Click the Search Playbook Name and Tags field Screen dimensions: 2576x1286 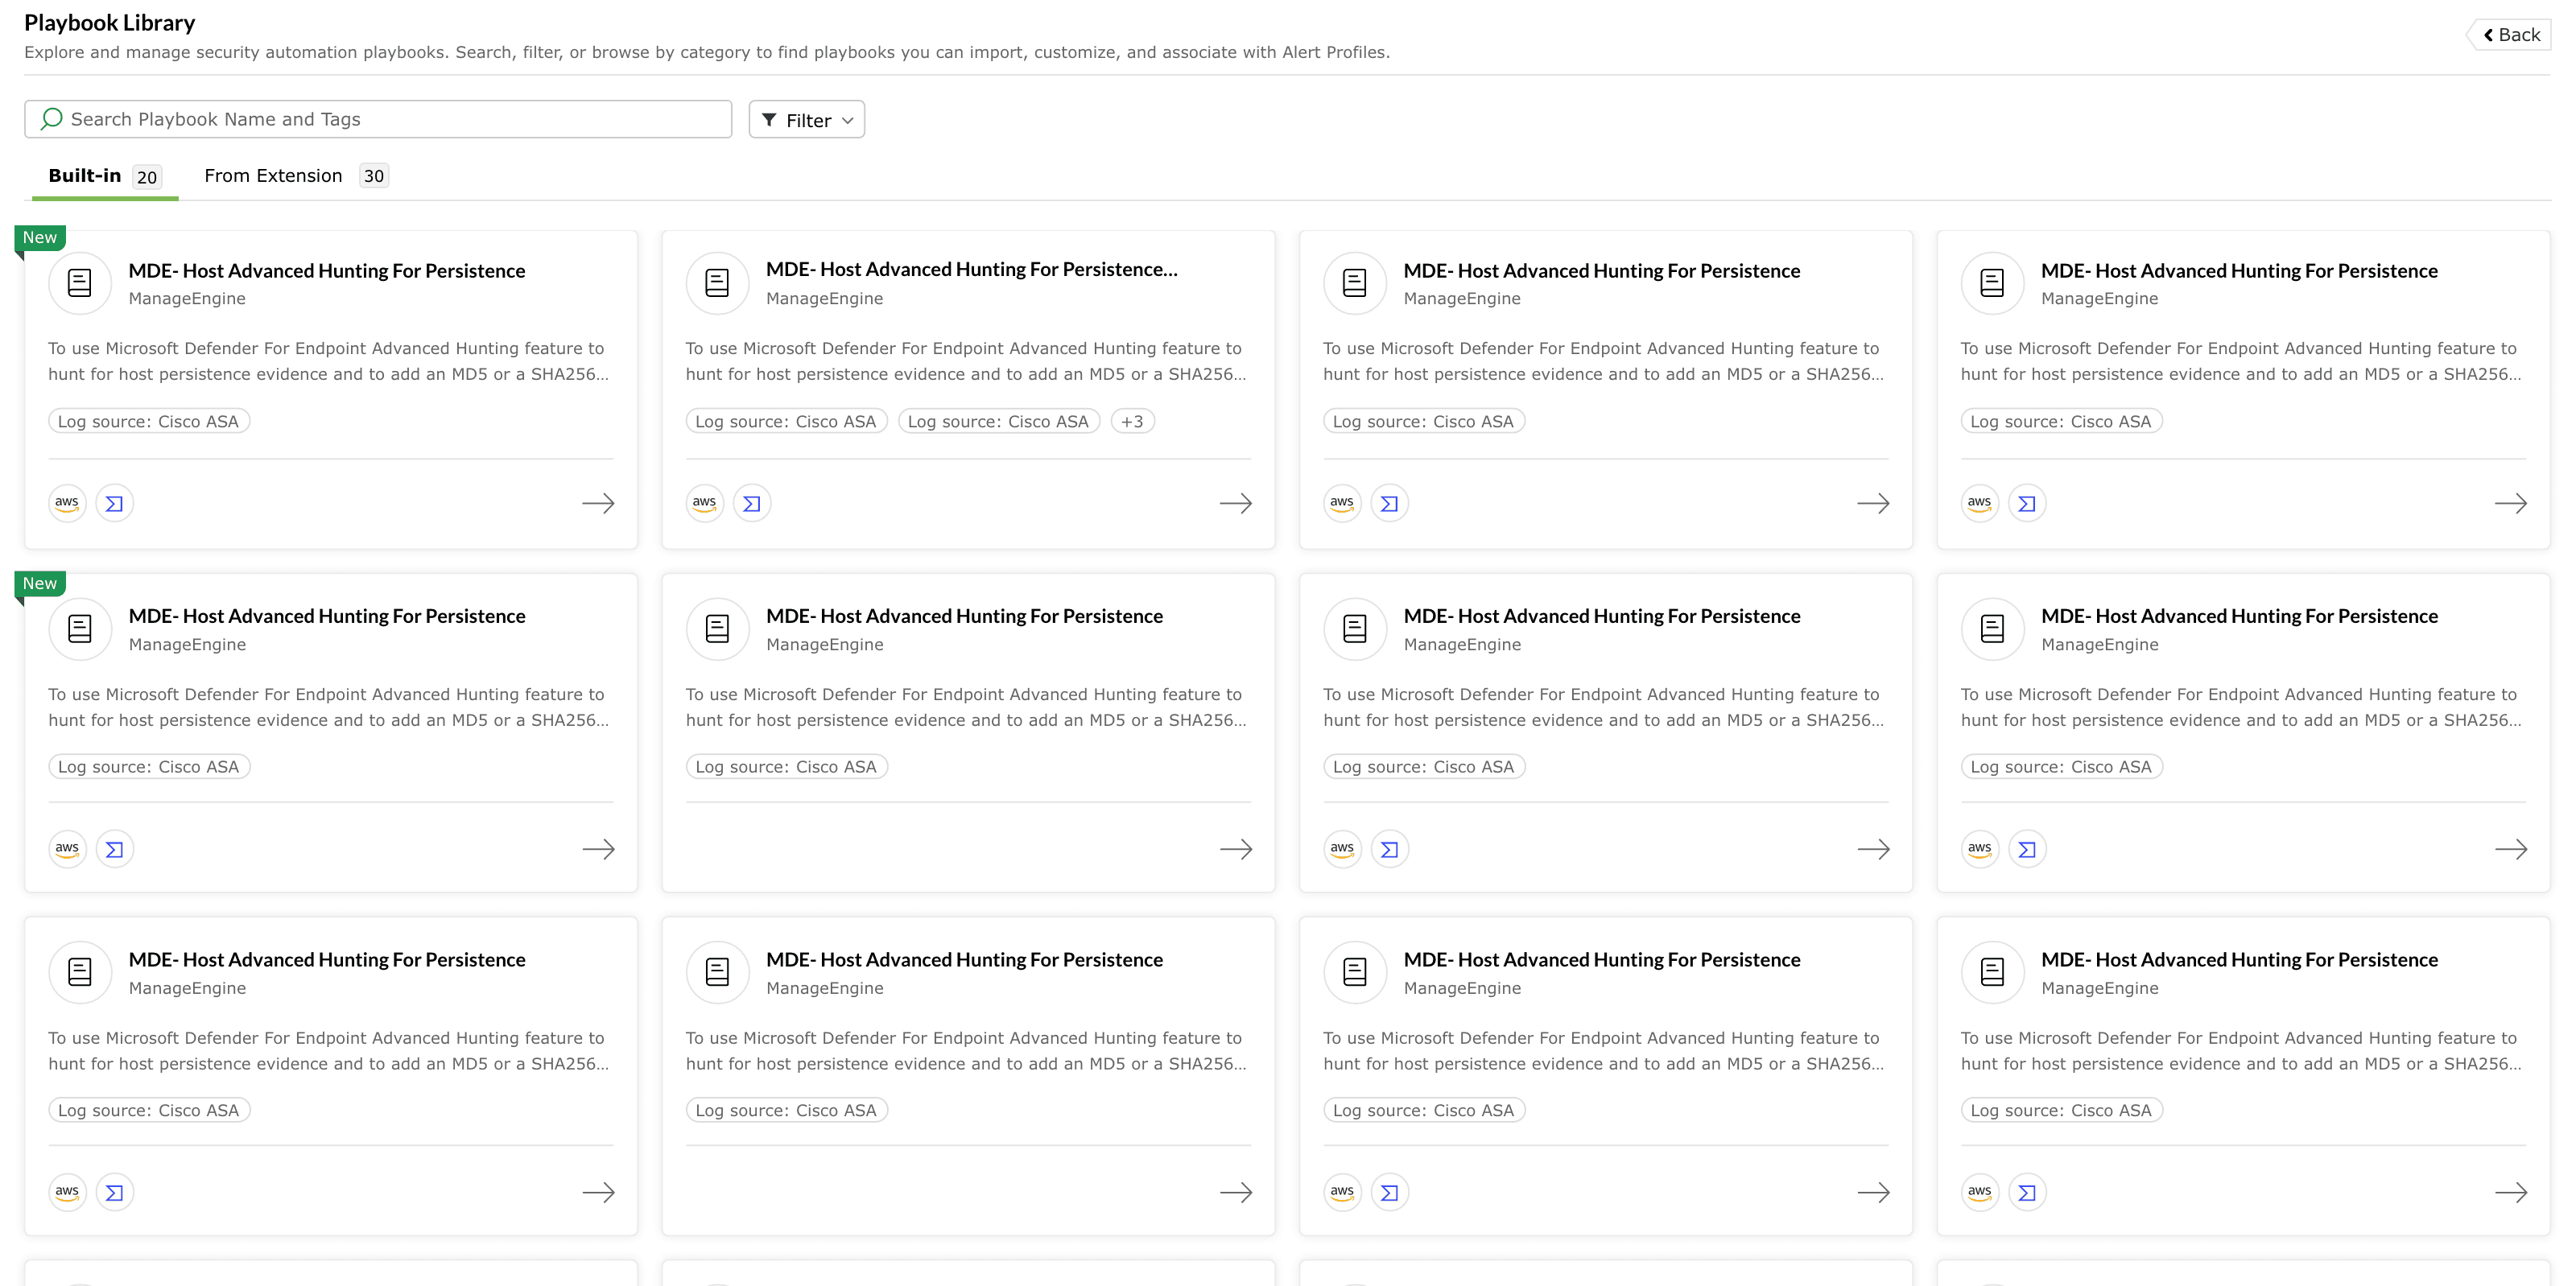(378, 119)
